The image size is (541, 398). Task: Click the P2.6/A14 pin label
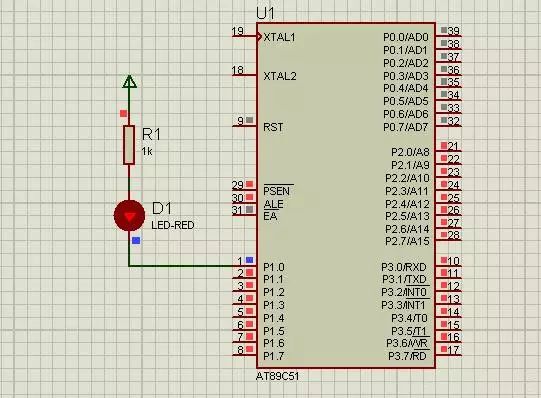click(x=407, y=229)
